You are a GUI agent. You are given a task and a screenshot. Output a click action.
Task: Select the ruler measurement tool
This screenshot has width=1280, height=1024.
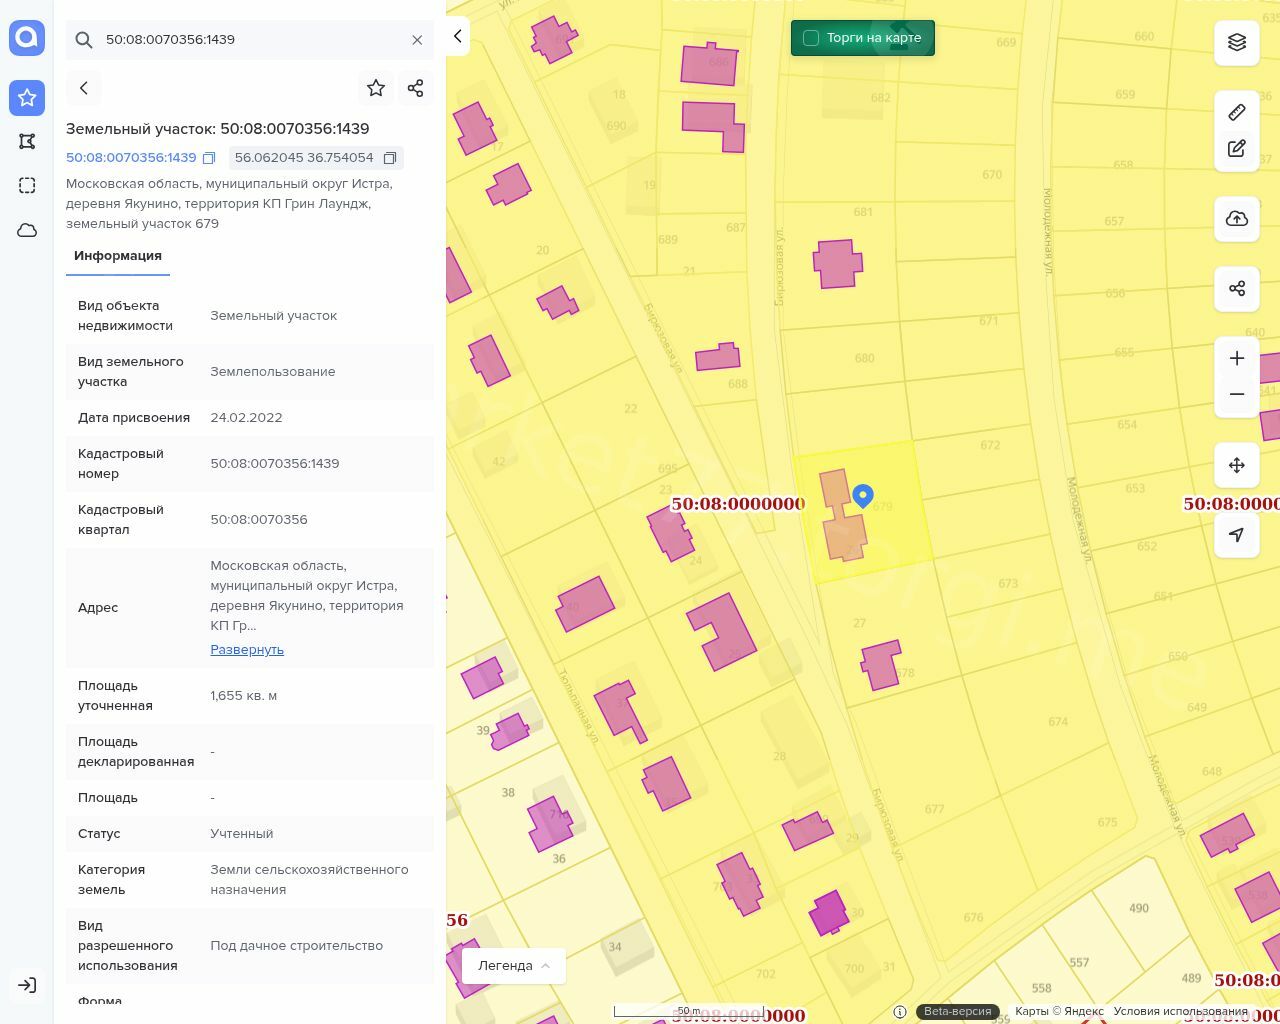pos(1237,112)
